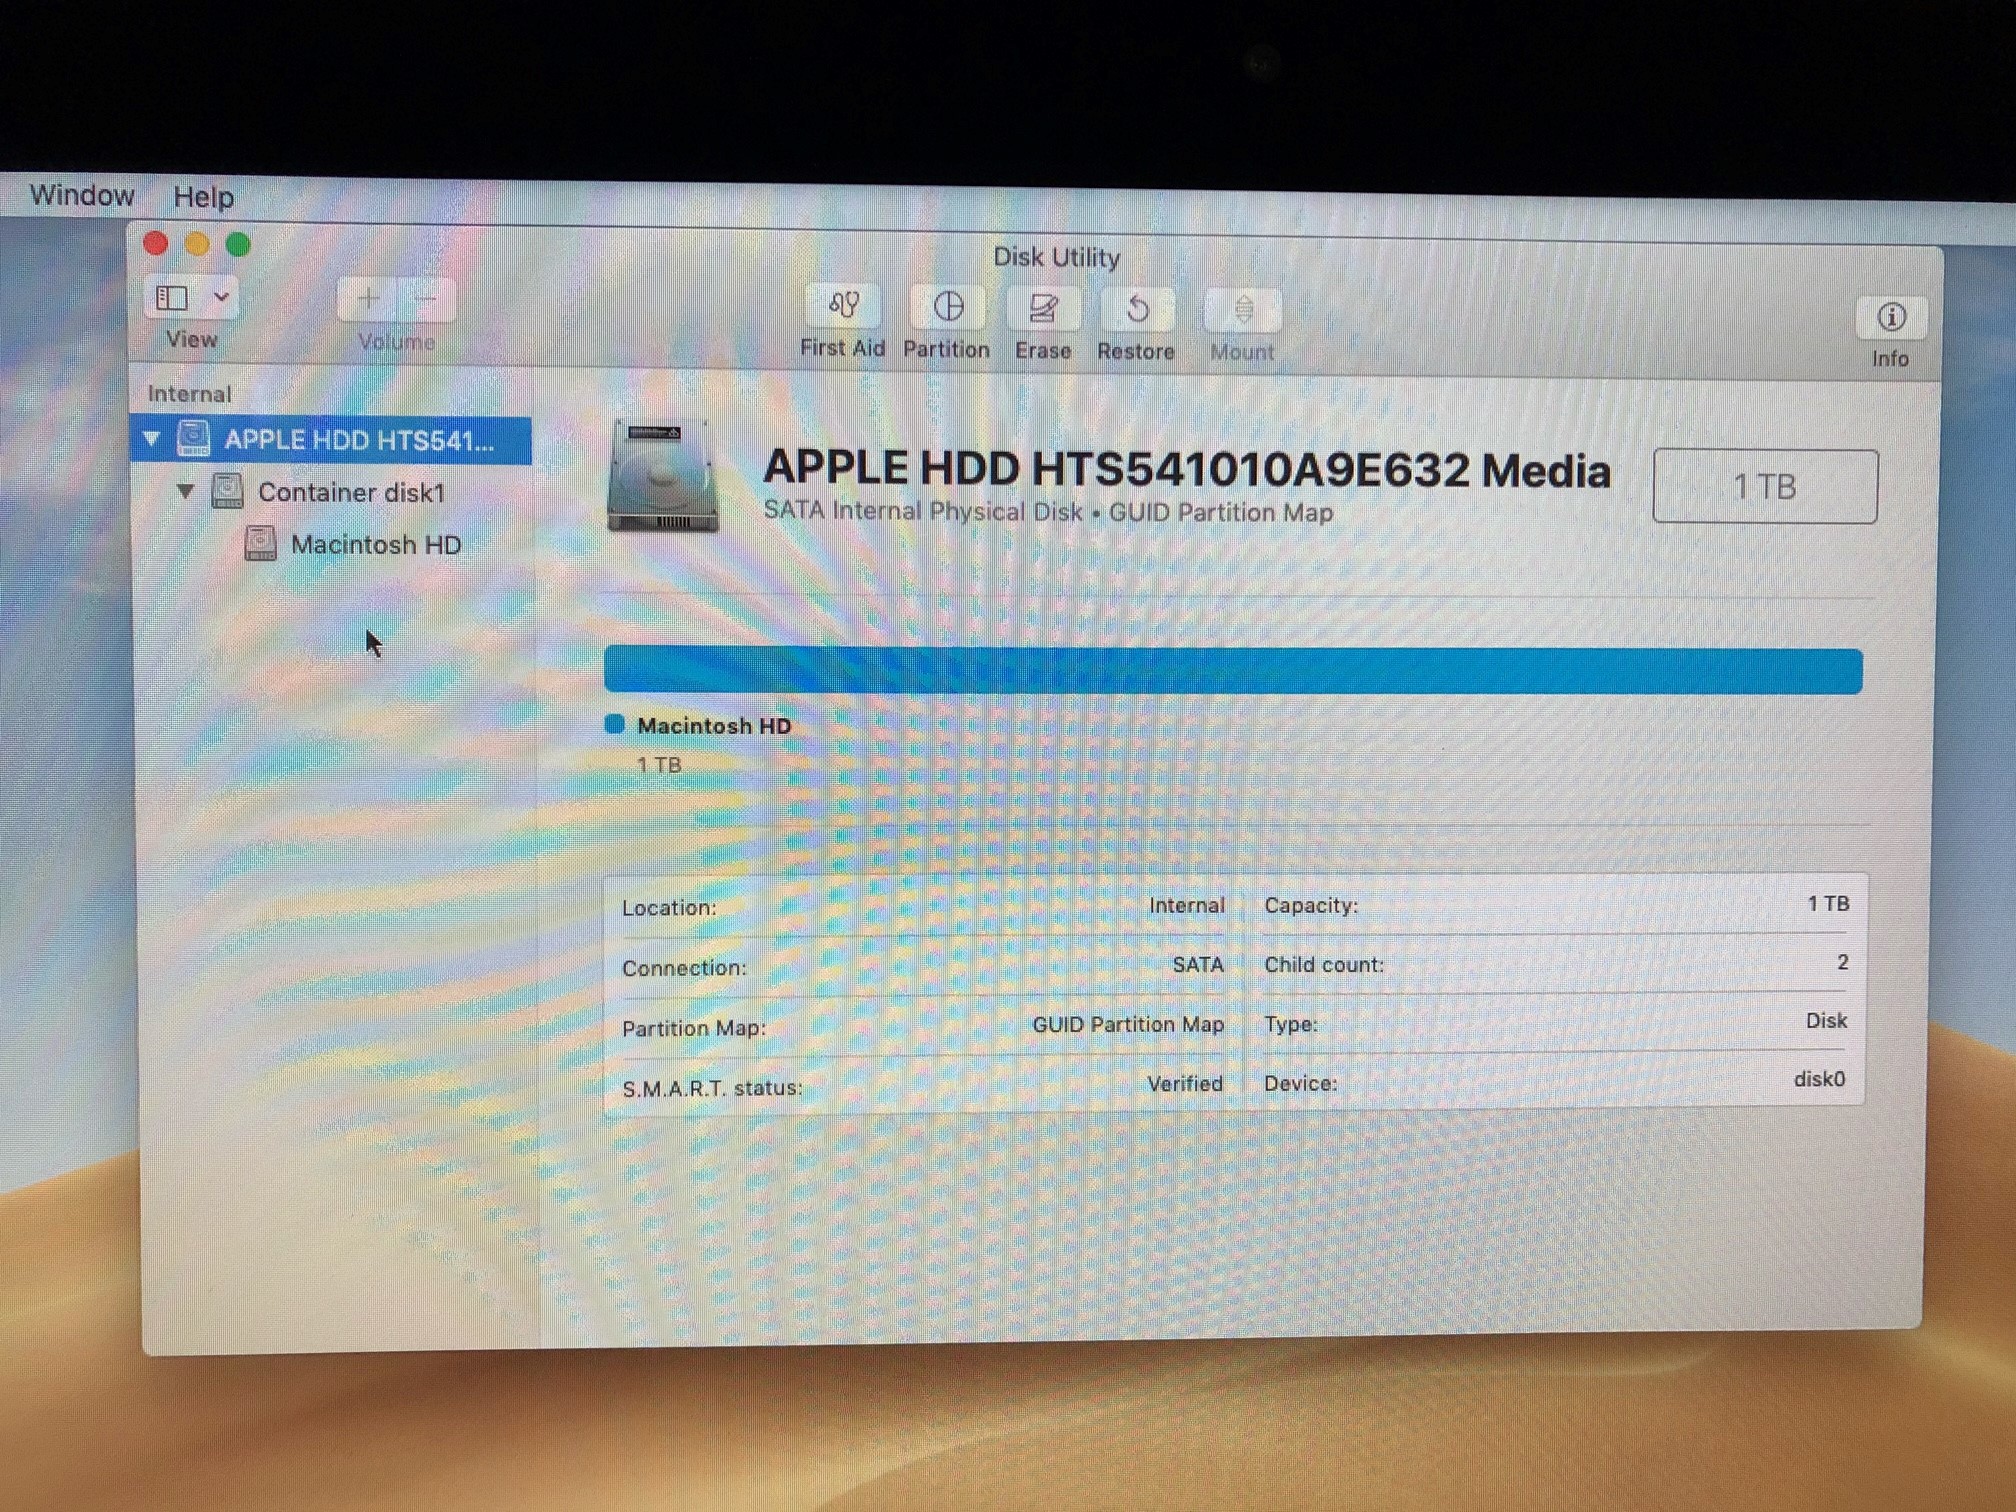The height and width of the screenshot is (1512, 2016).
Task: Click the Erase disk icon
Action: [1042, 309]
